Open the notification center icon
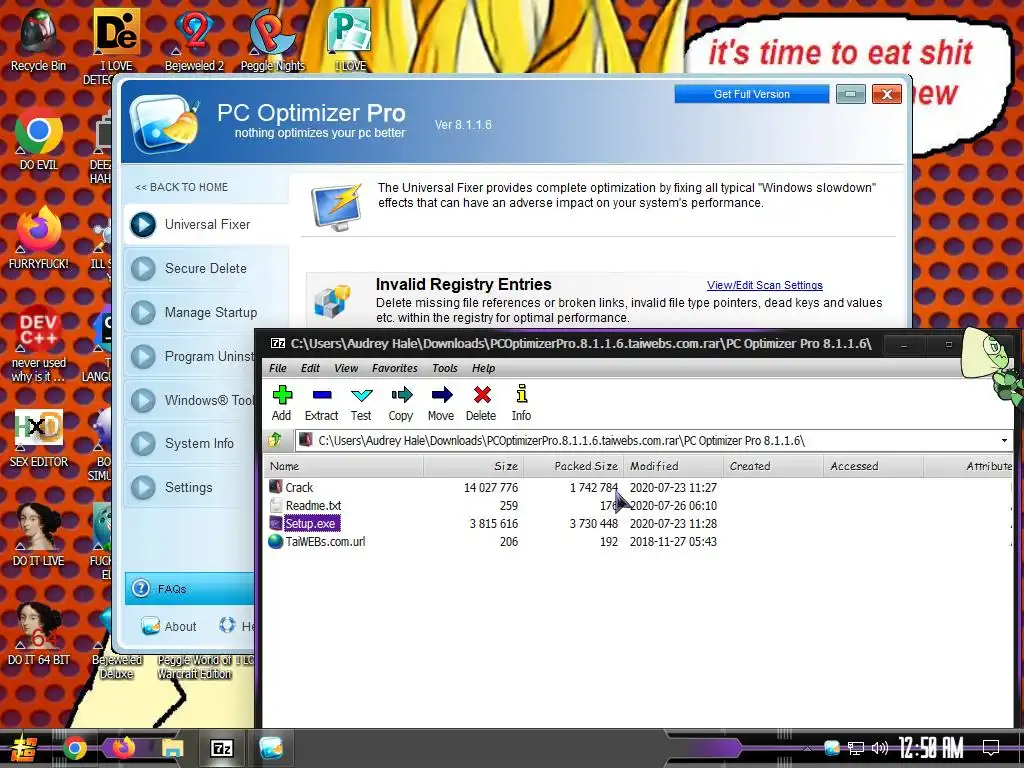Screen dimensions: 1024x768 tap(991, 748)
